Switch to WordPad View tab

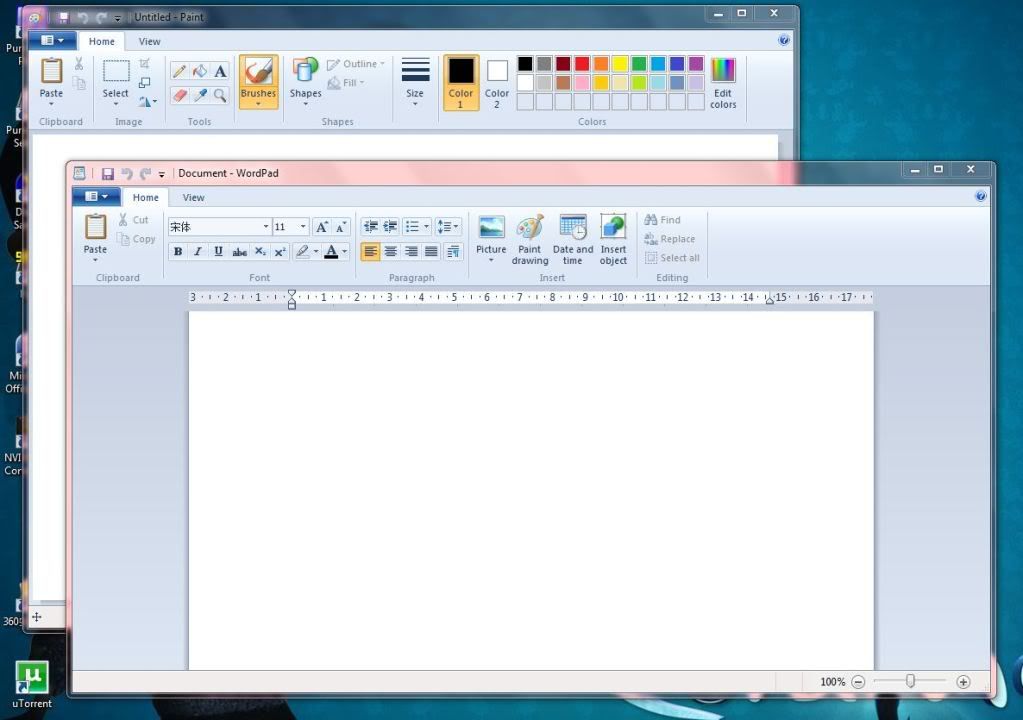(193, 197)
